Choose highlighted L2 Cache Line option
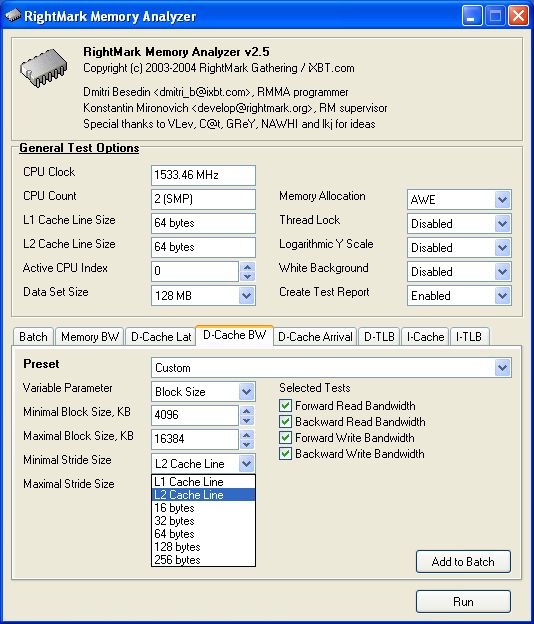Screen dimensions: 534x624 tap(203, 495)
